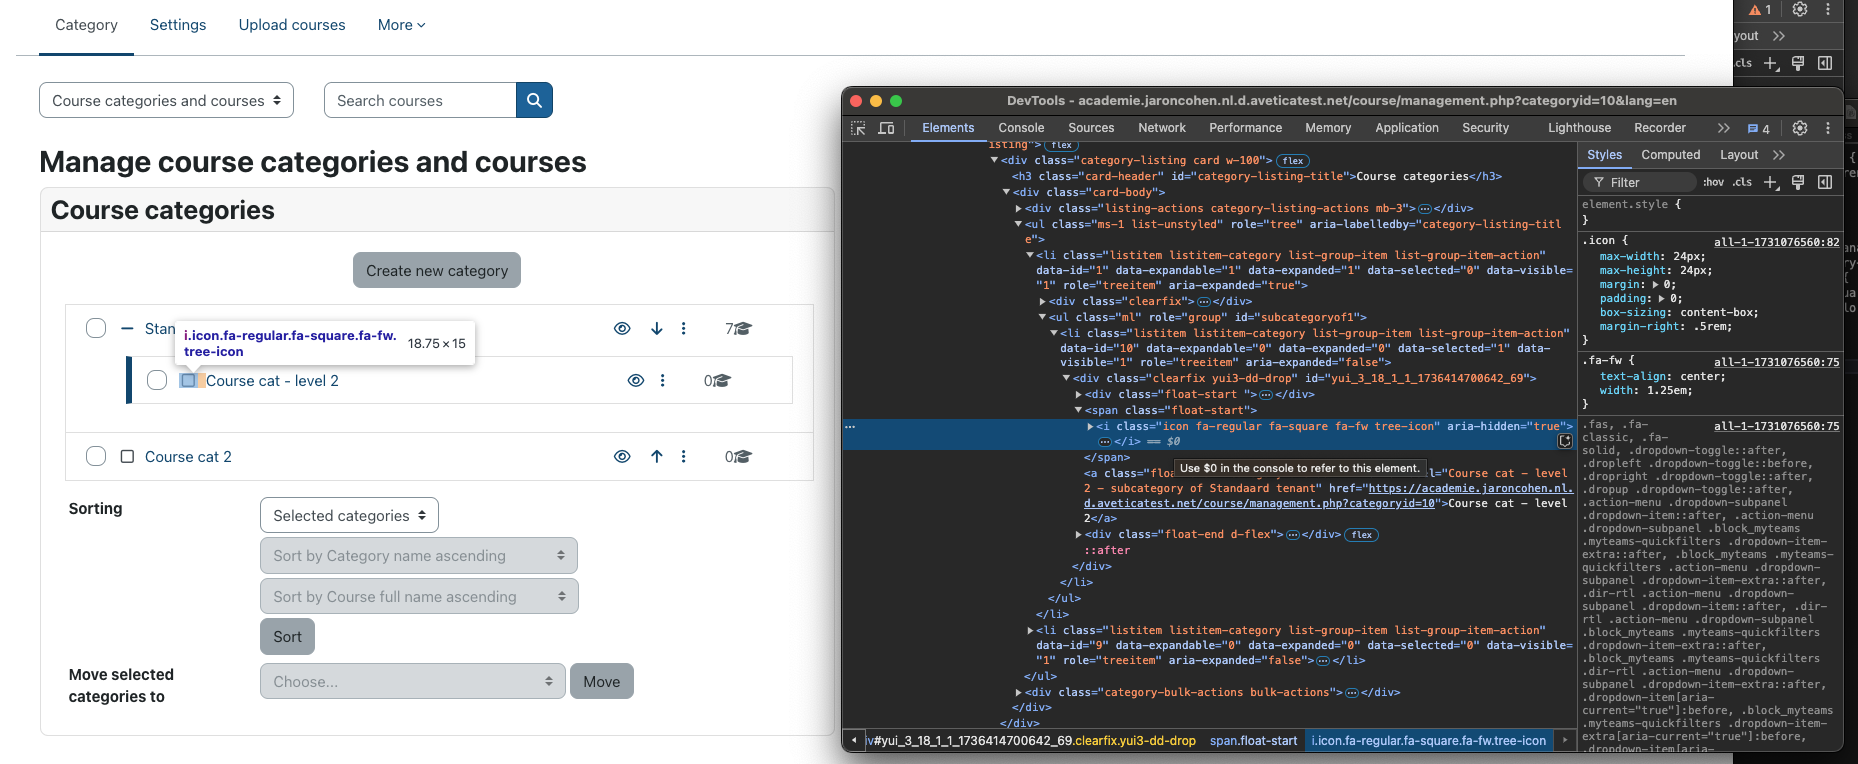Toggle the eye icon for Course cat - level 2
Viewport: 1858px width, 764px height.
[635, 380]
